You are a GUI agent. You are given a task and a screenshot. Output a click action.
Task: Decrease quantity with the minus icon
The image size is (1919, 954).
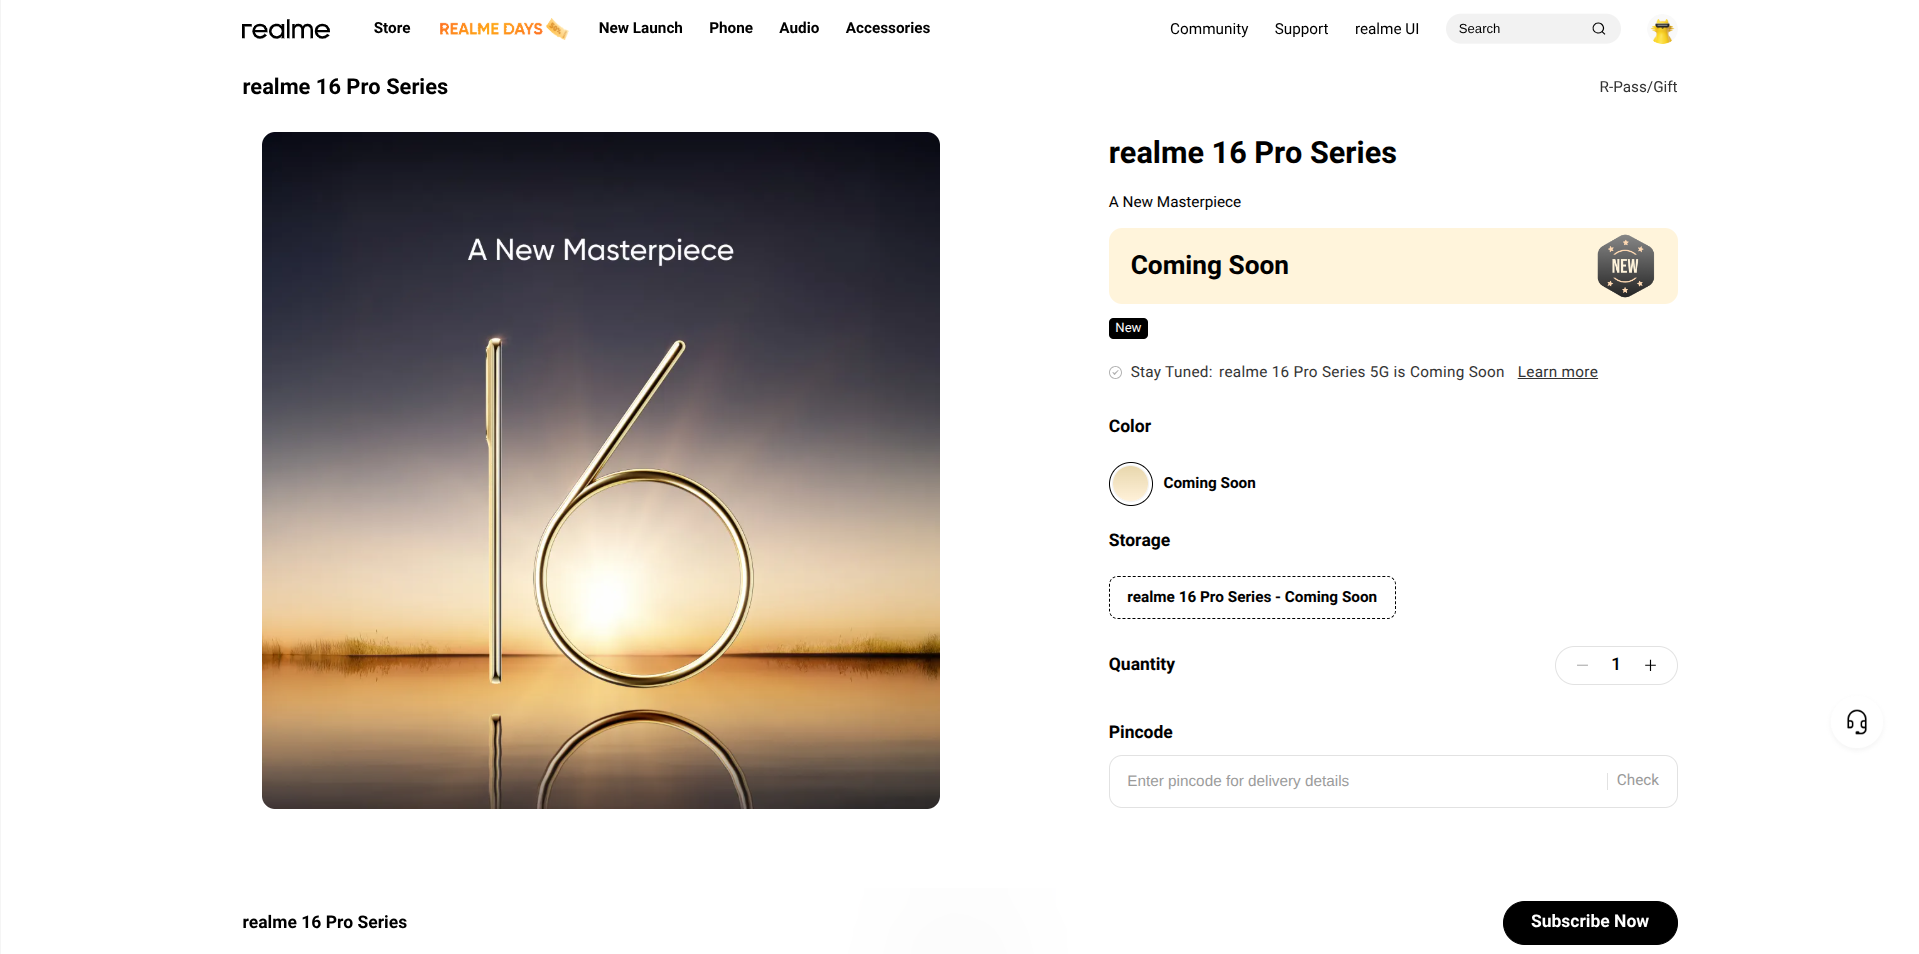pos(1582,665)
